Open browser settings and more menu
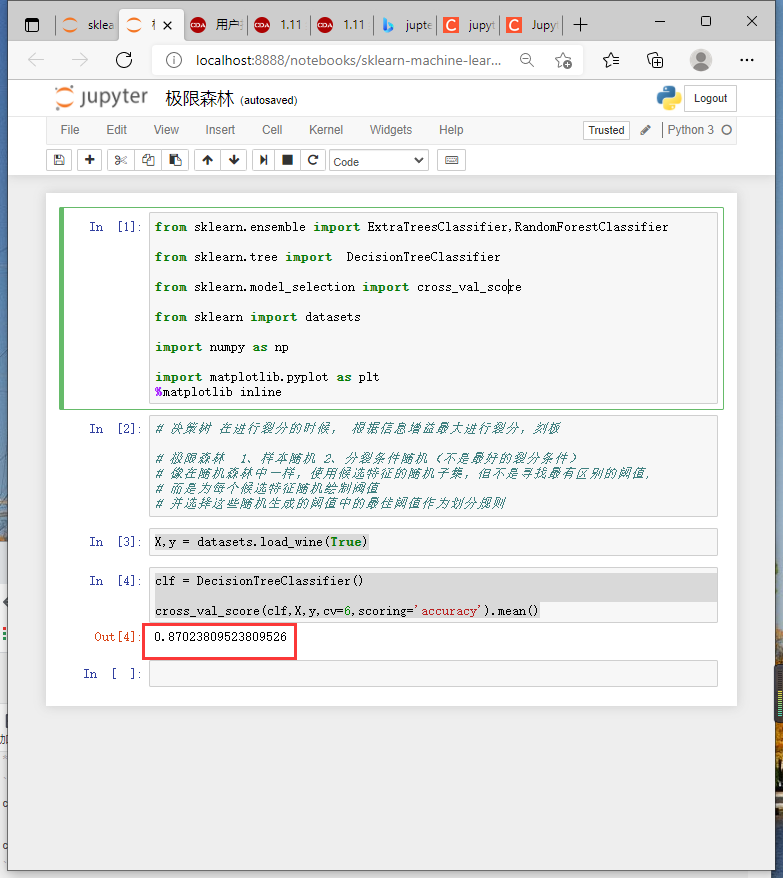This screenshot has height=878, width=783. pos(747,60)
